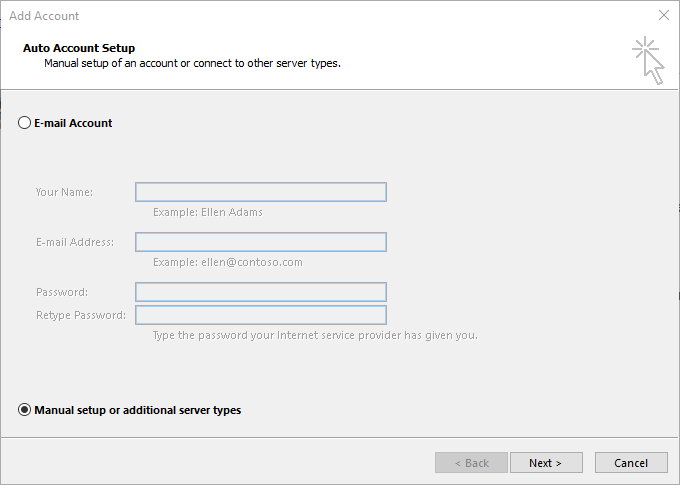Viewport: 680px width, 485px height.
Task: Click the "Your Name:" label
Action: pos(65,192)
